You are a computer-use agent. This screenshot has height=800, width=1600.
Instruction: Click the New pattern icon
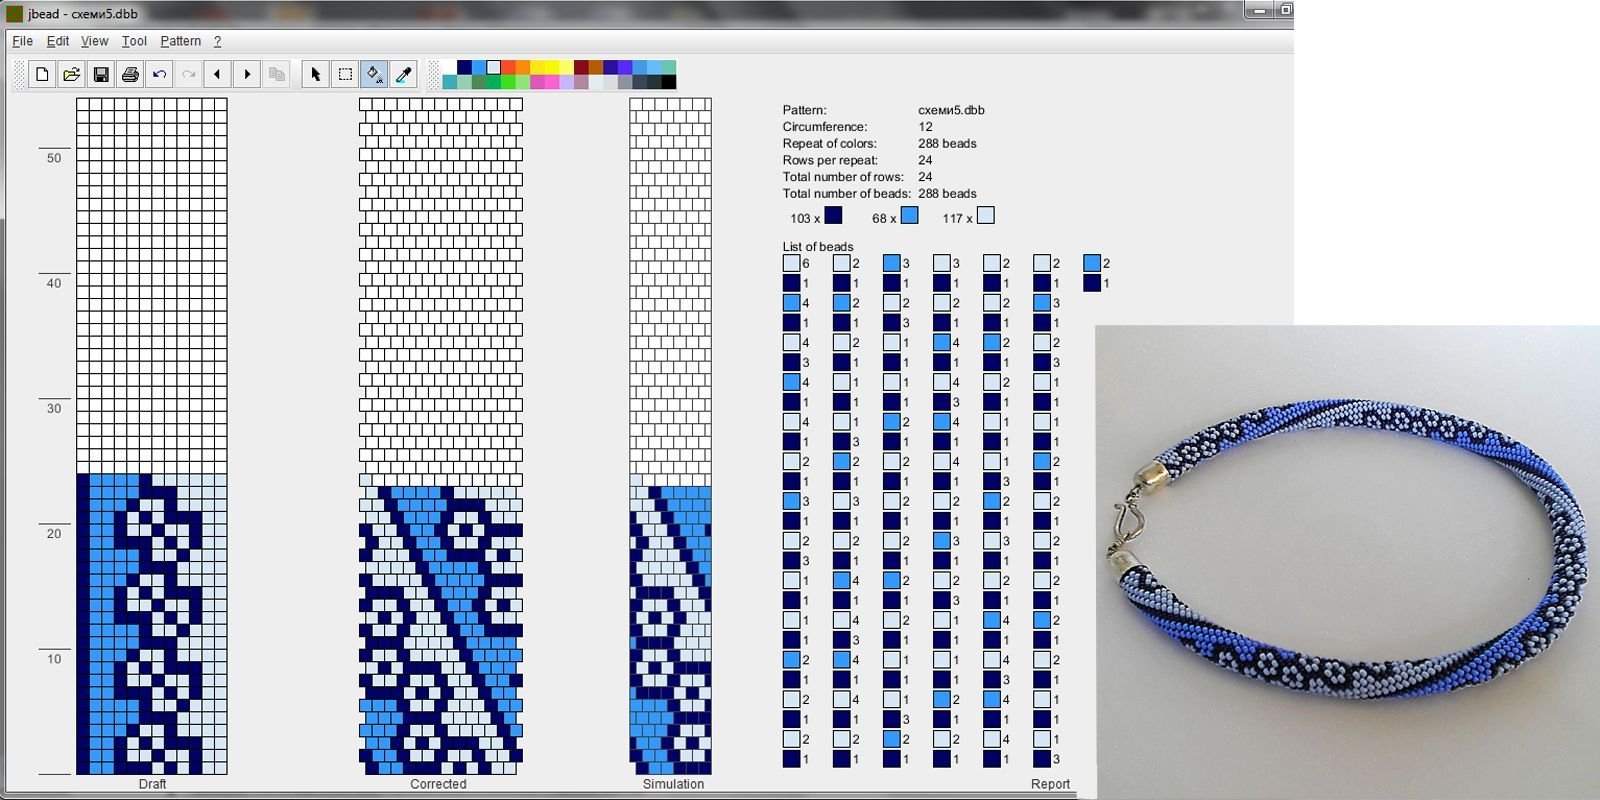click(x=42, y=74)
